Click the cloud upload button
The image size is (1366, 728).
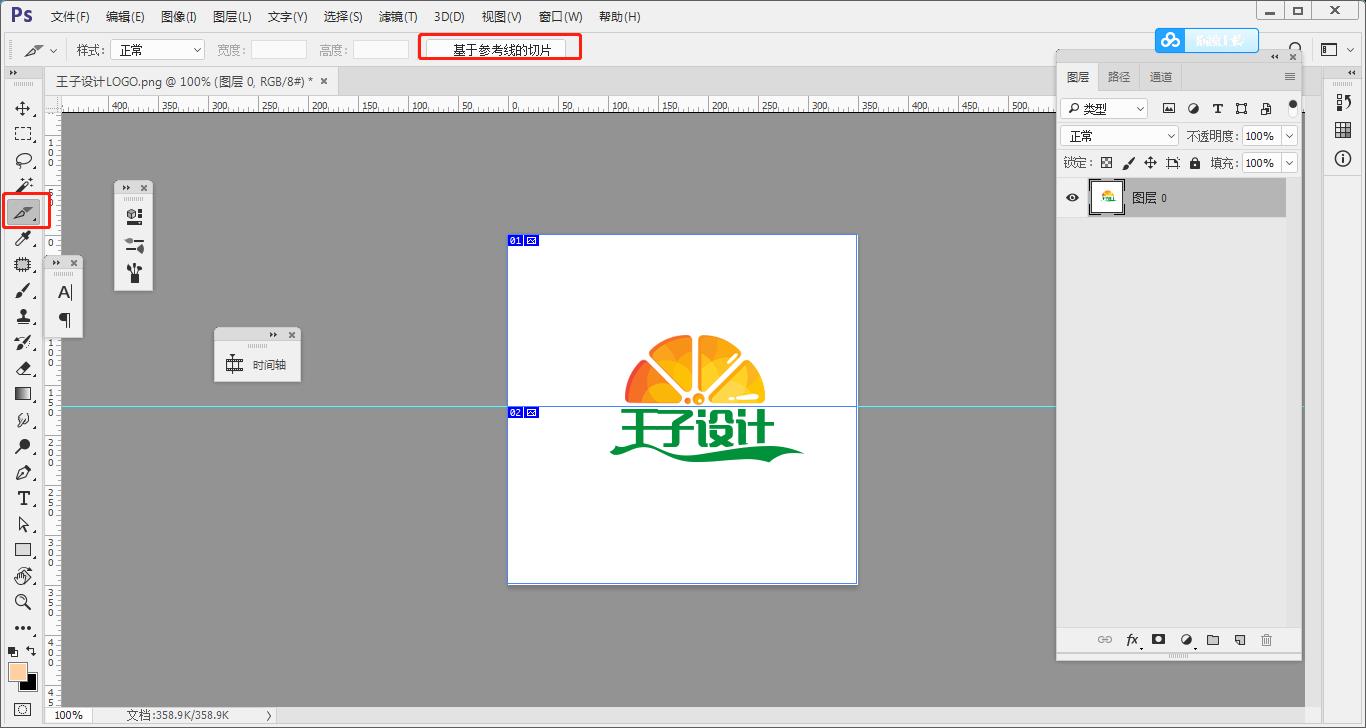(1206, 40)
